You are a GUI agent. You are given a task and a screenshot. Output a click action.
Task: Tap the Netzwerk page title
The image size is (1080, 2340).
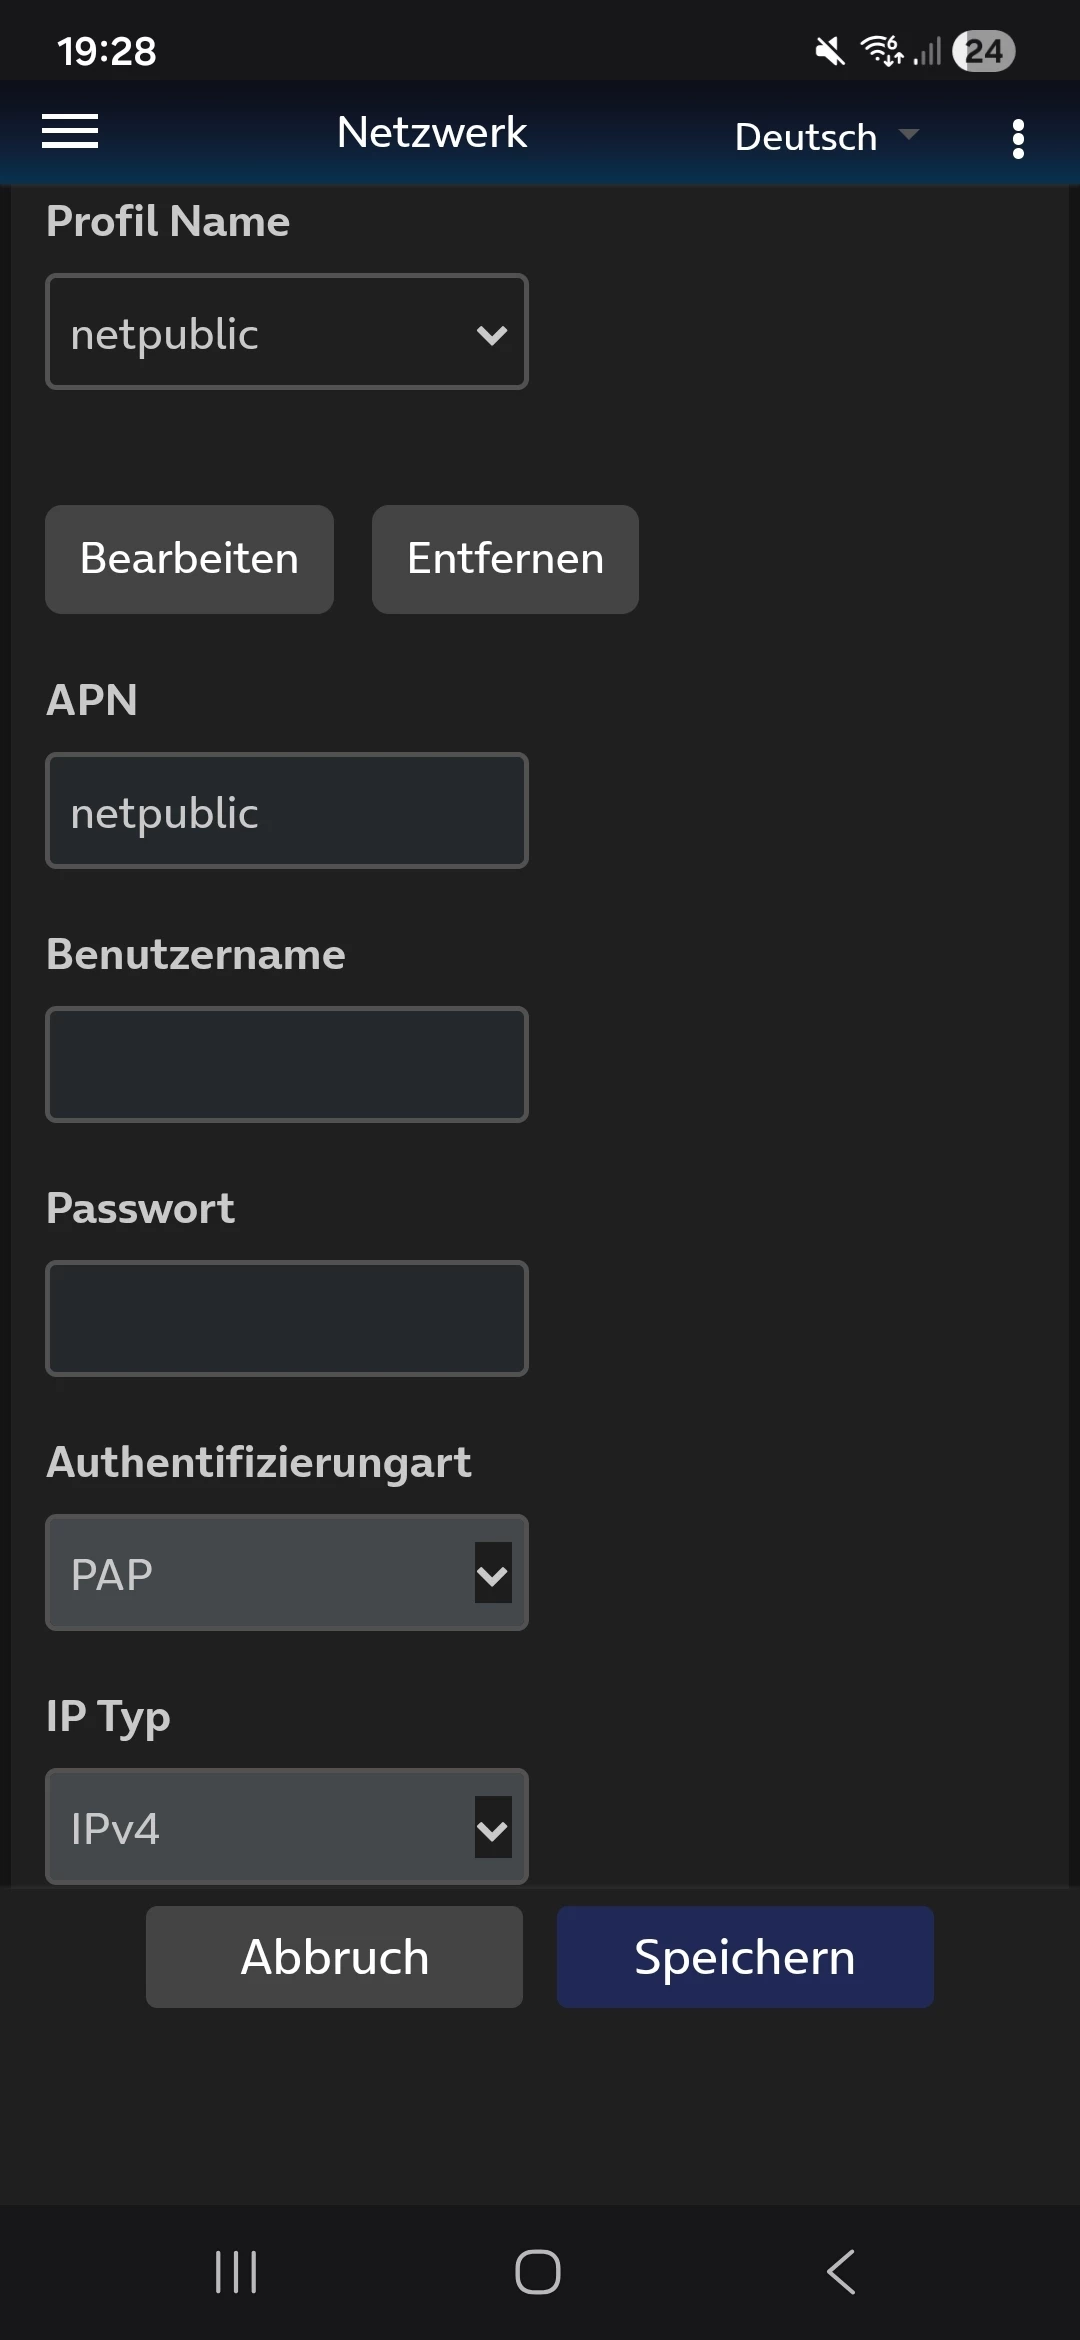432,132
